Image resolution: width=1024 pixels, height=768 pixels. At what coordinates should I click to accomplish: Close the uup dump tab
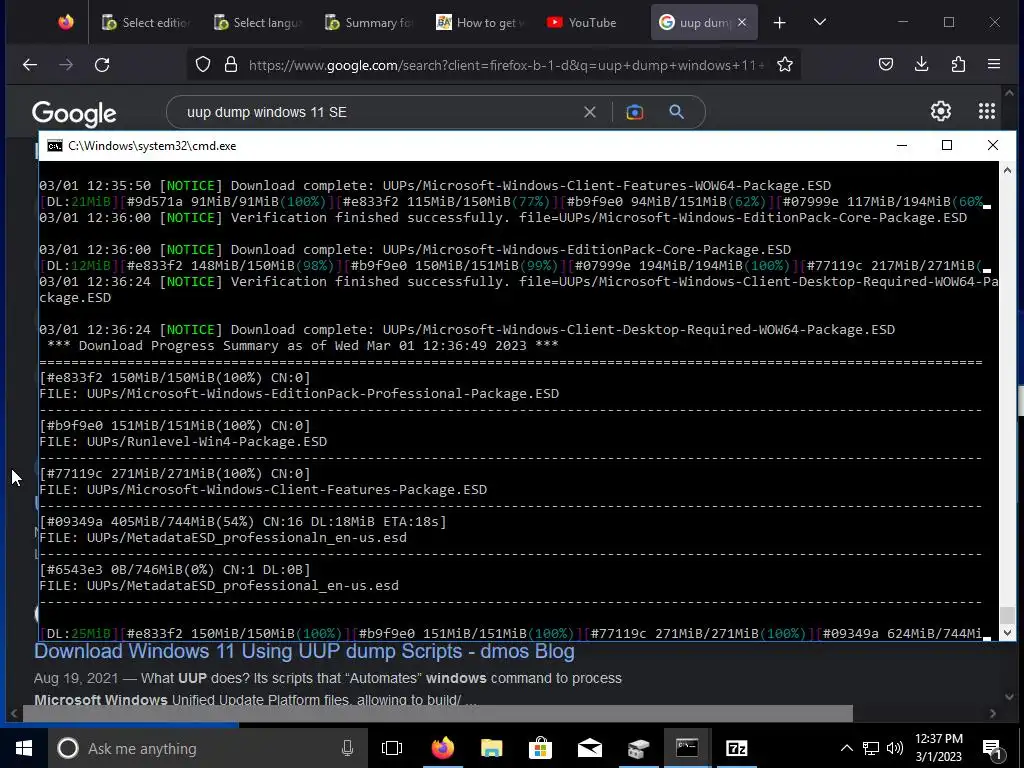coord(742,22)
